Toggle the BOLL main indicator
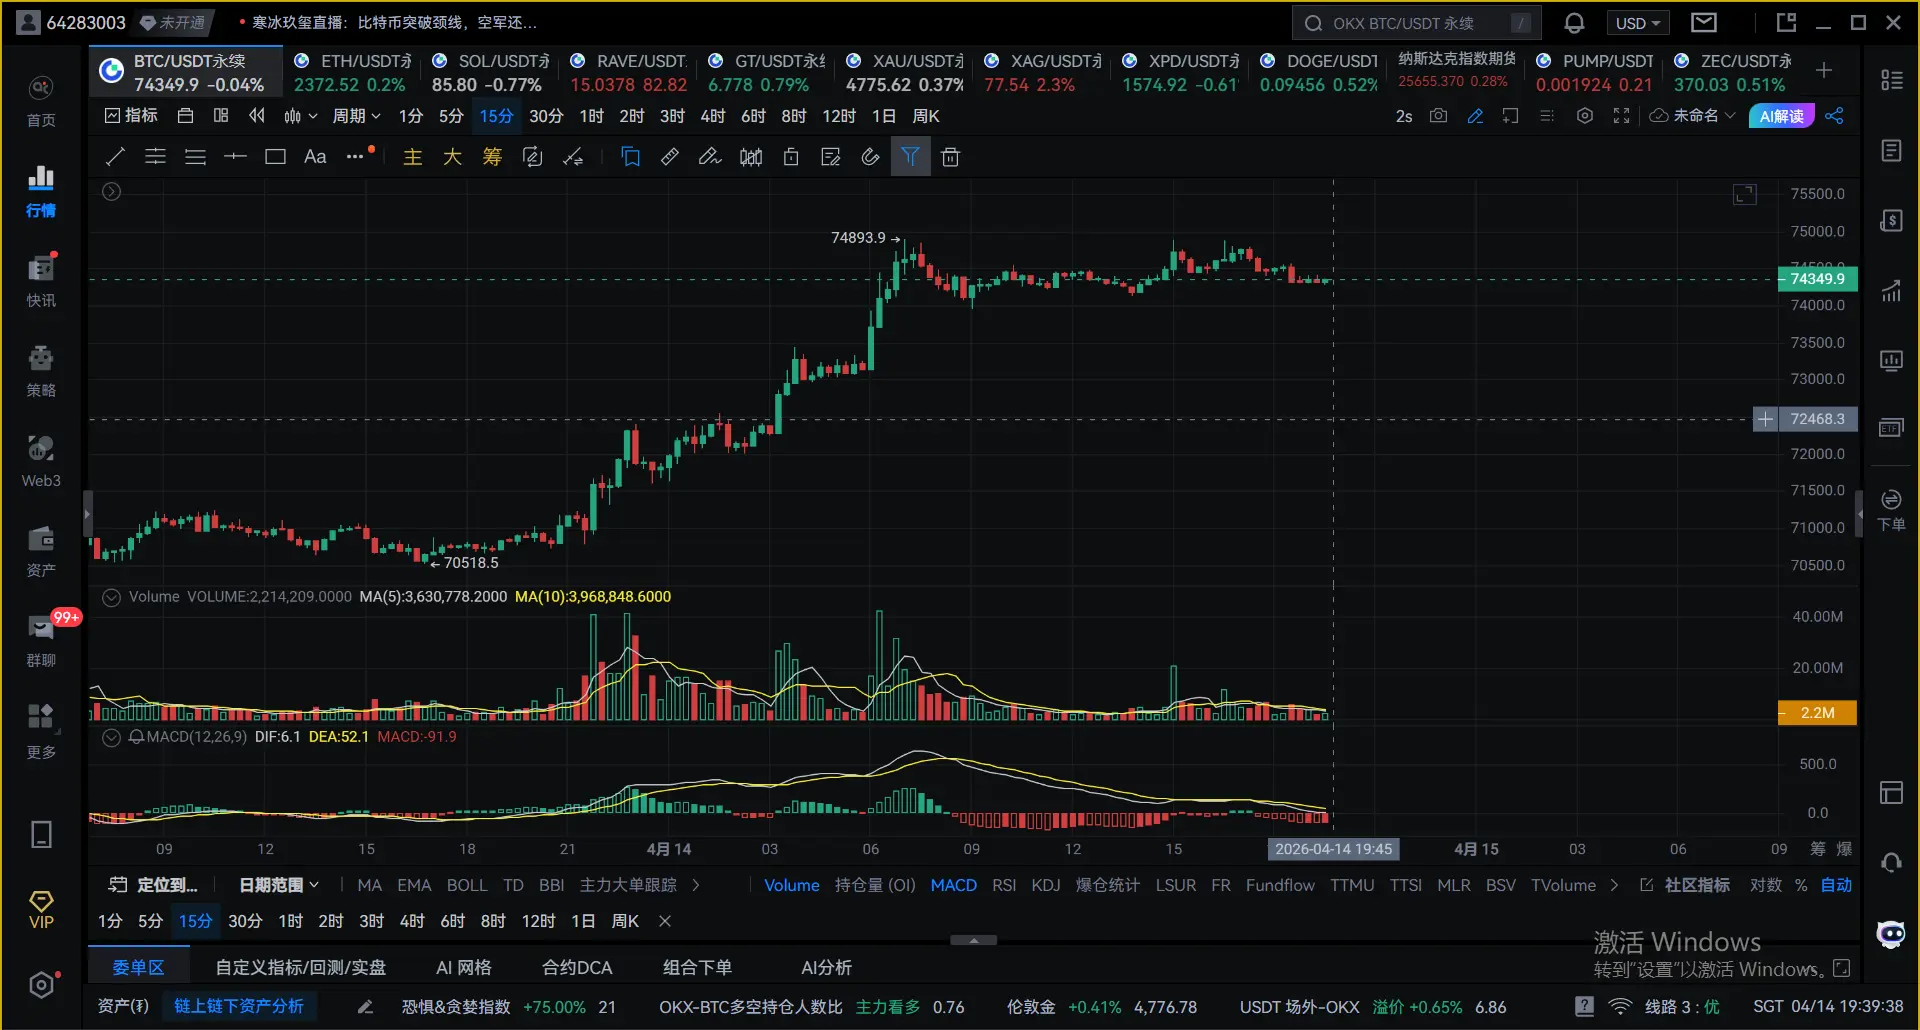Viewport: 1920px width, 1030px height. [x=467, y=885]
